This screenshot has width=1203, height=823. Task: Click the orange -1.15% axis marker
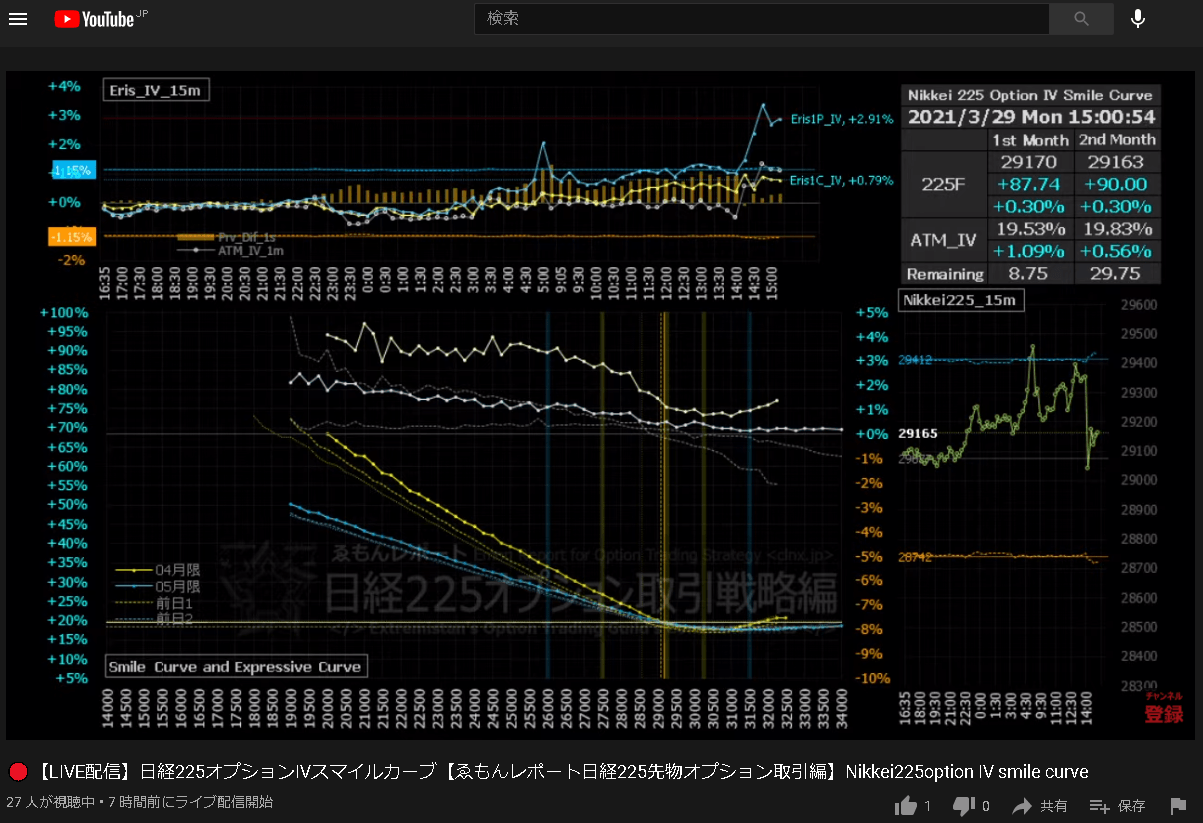coord(72,237)
